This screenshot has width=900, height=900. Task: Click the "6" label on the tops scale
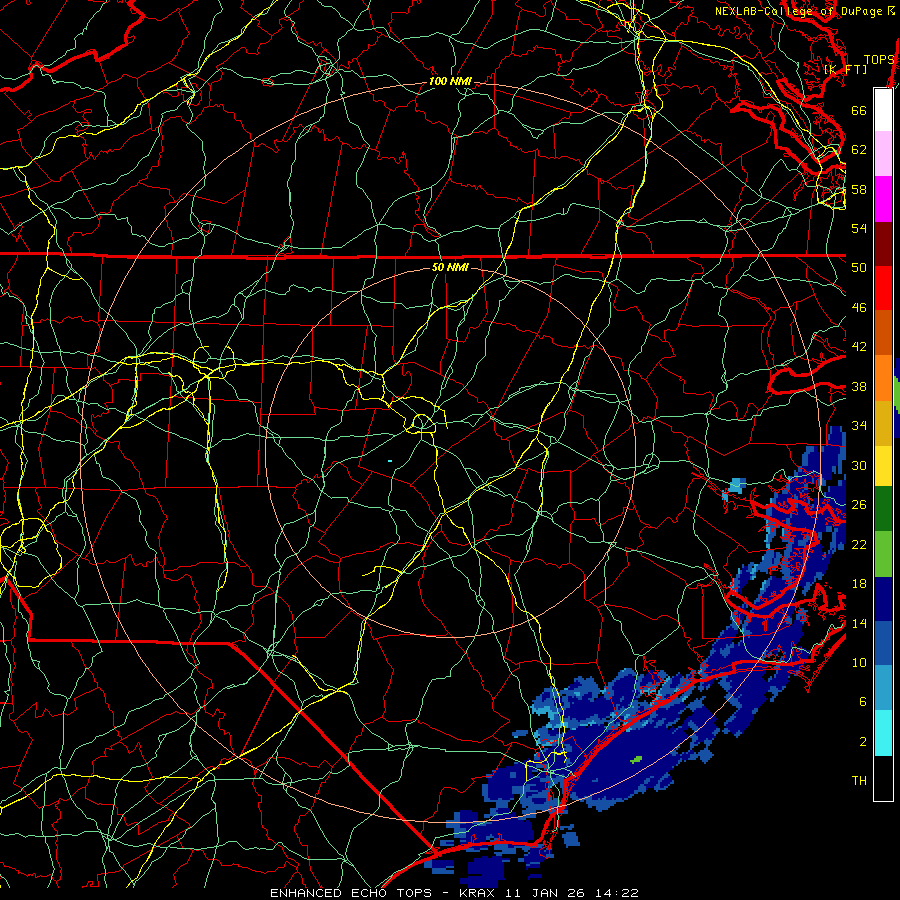coord(862,702)
